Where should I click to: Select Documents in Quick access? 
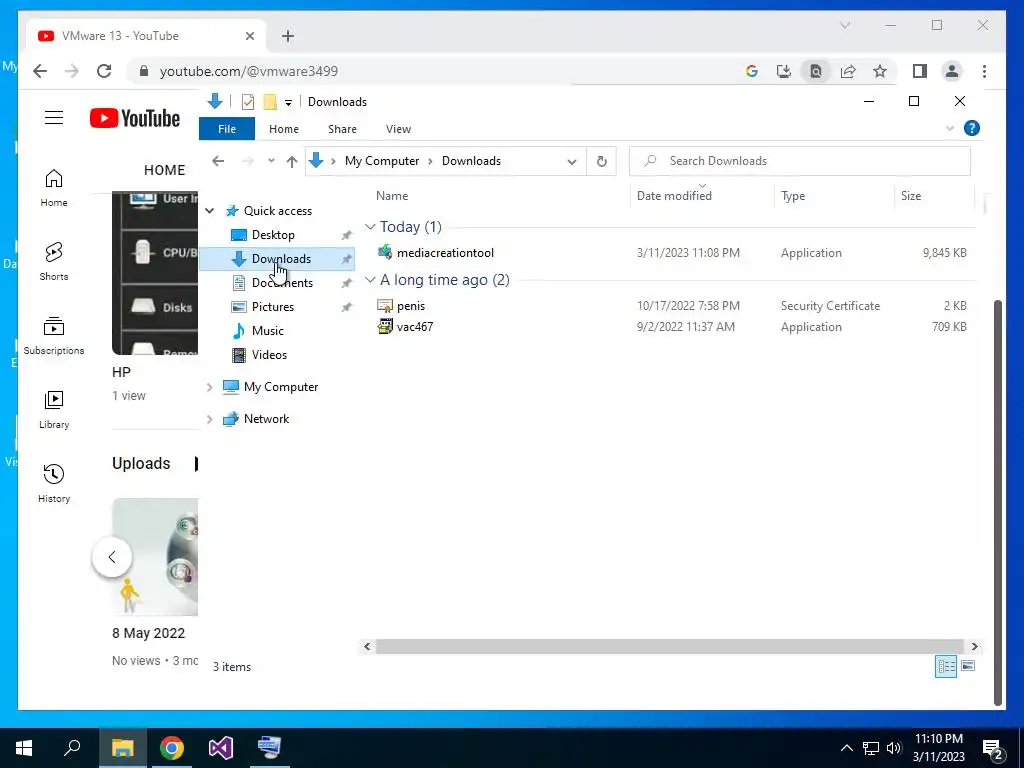[x=282, y=283]
